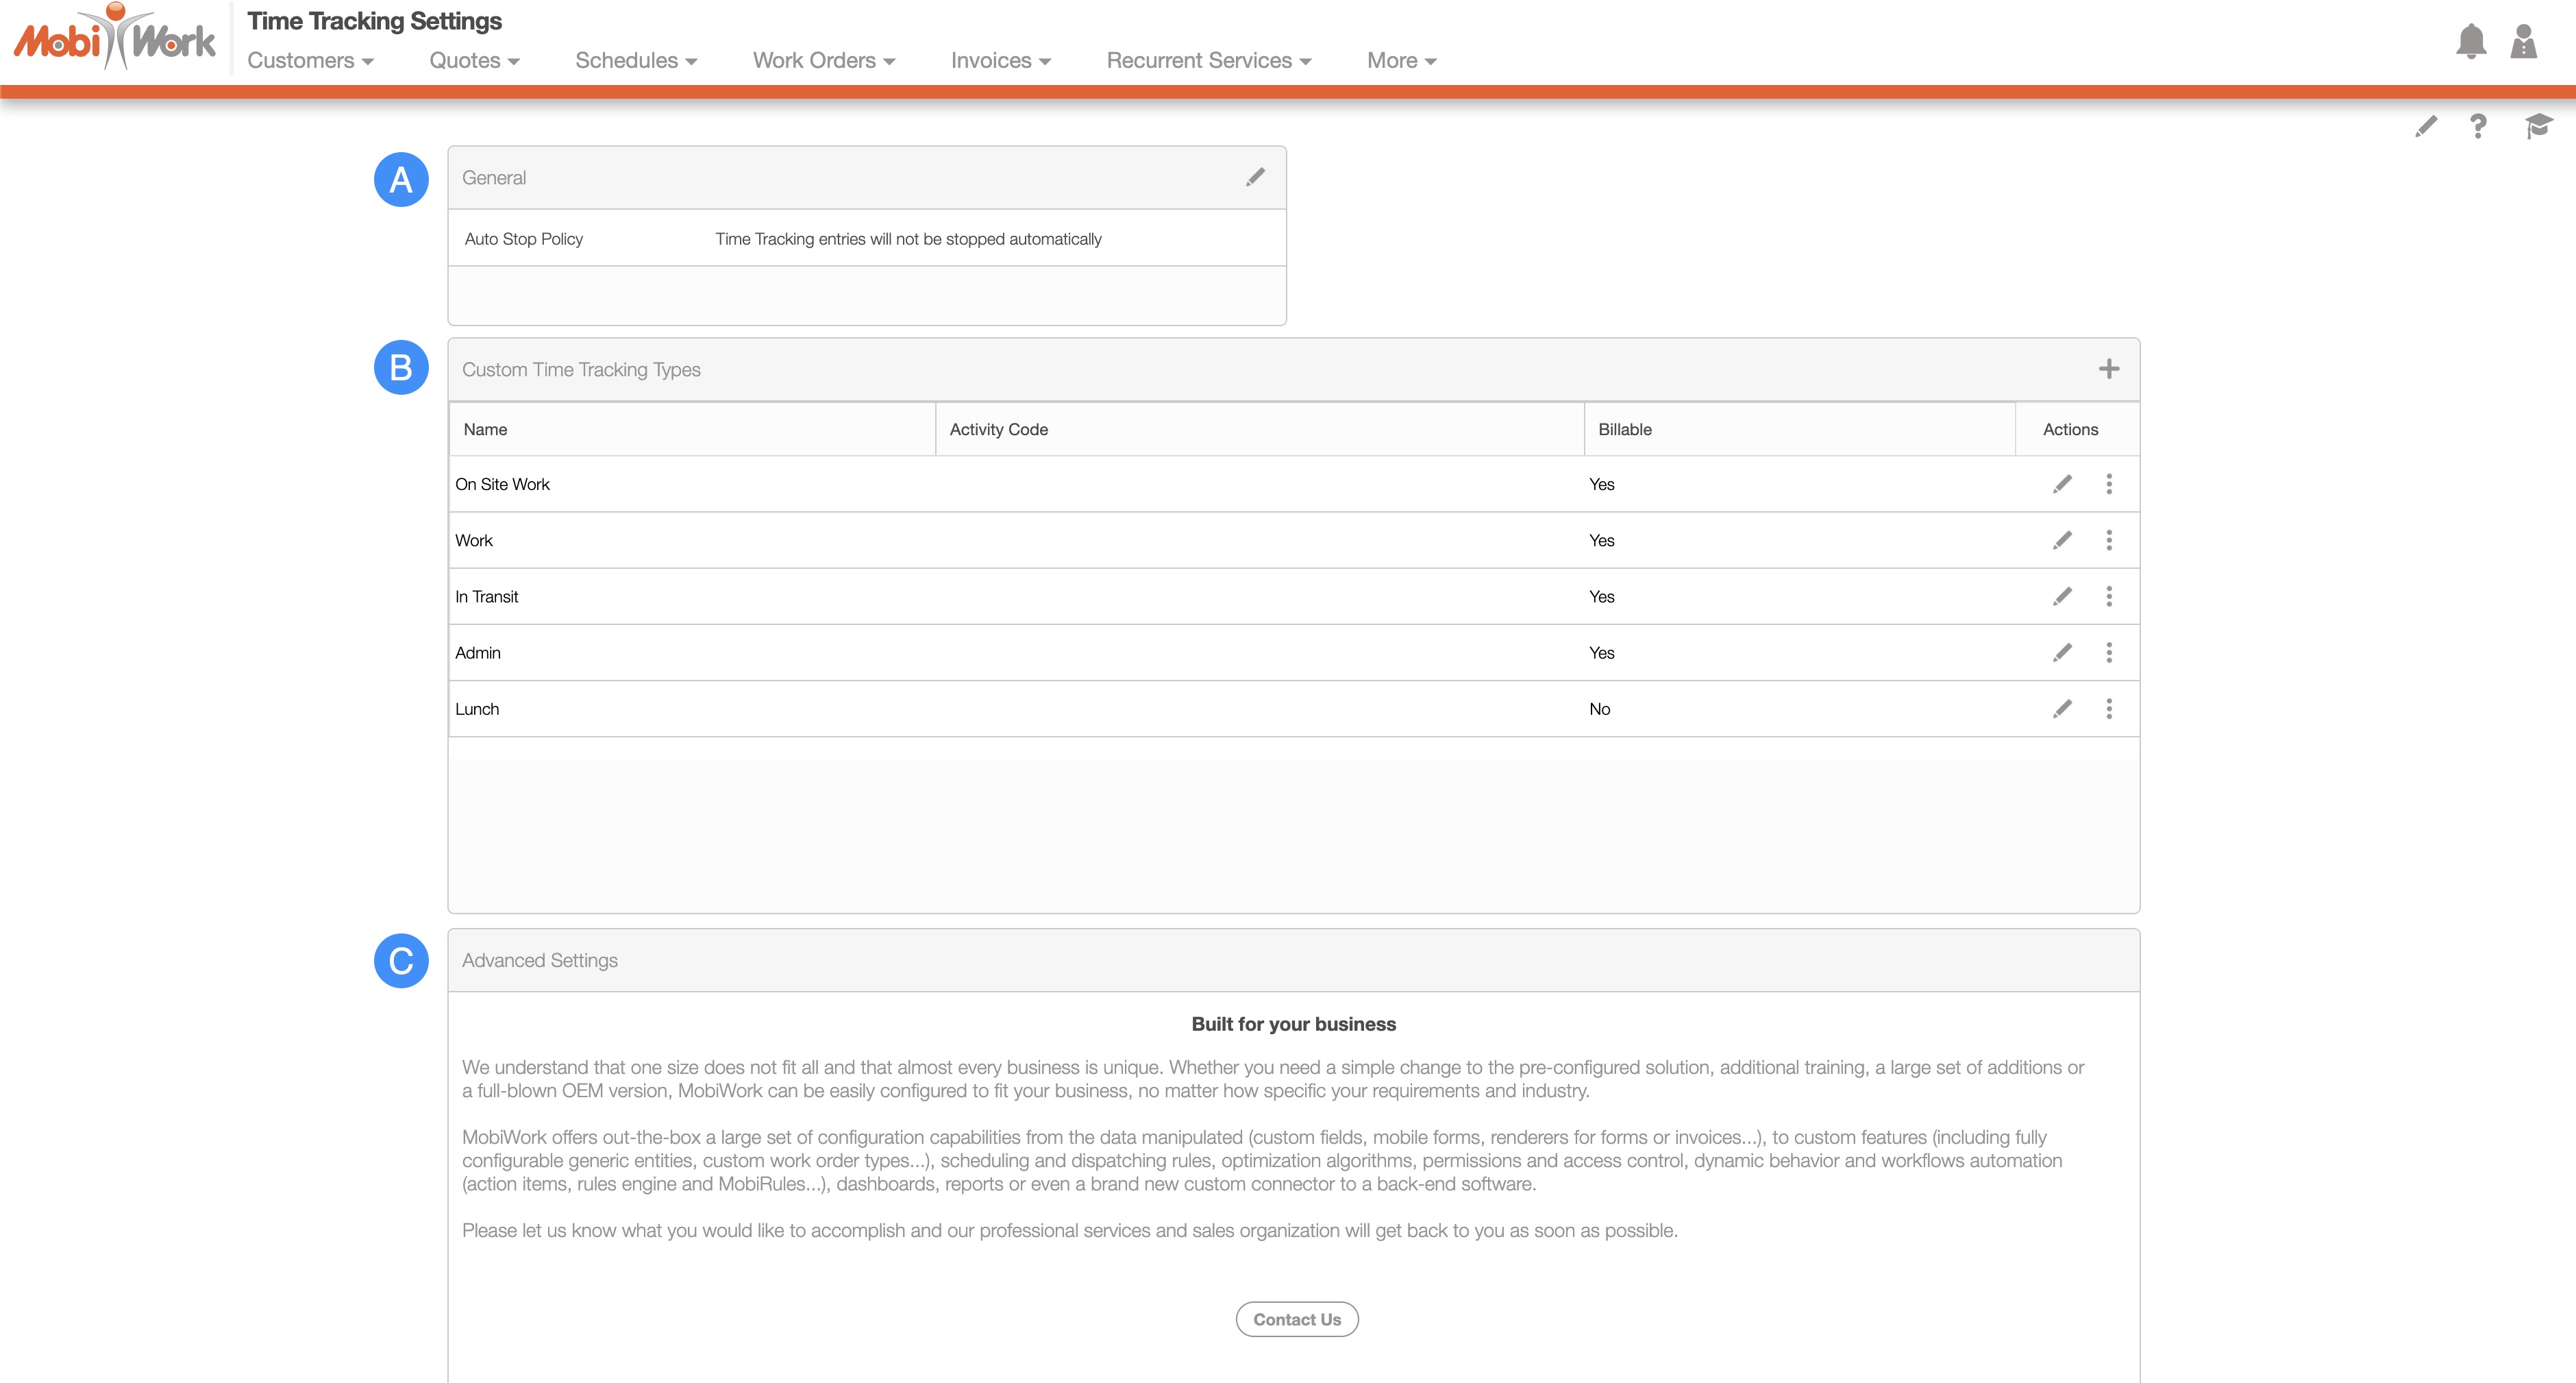Open more actions for Admin row
The width and height of the screenshot is (2576, 1383).
(2109, 653)
